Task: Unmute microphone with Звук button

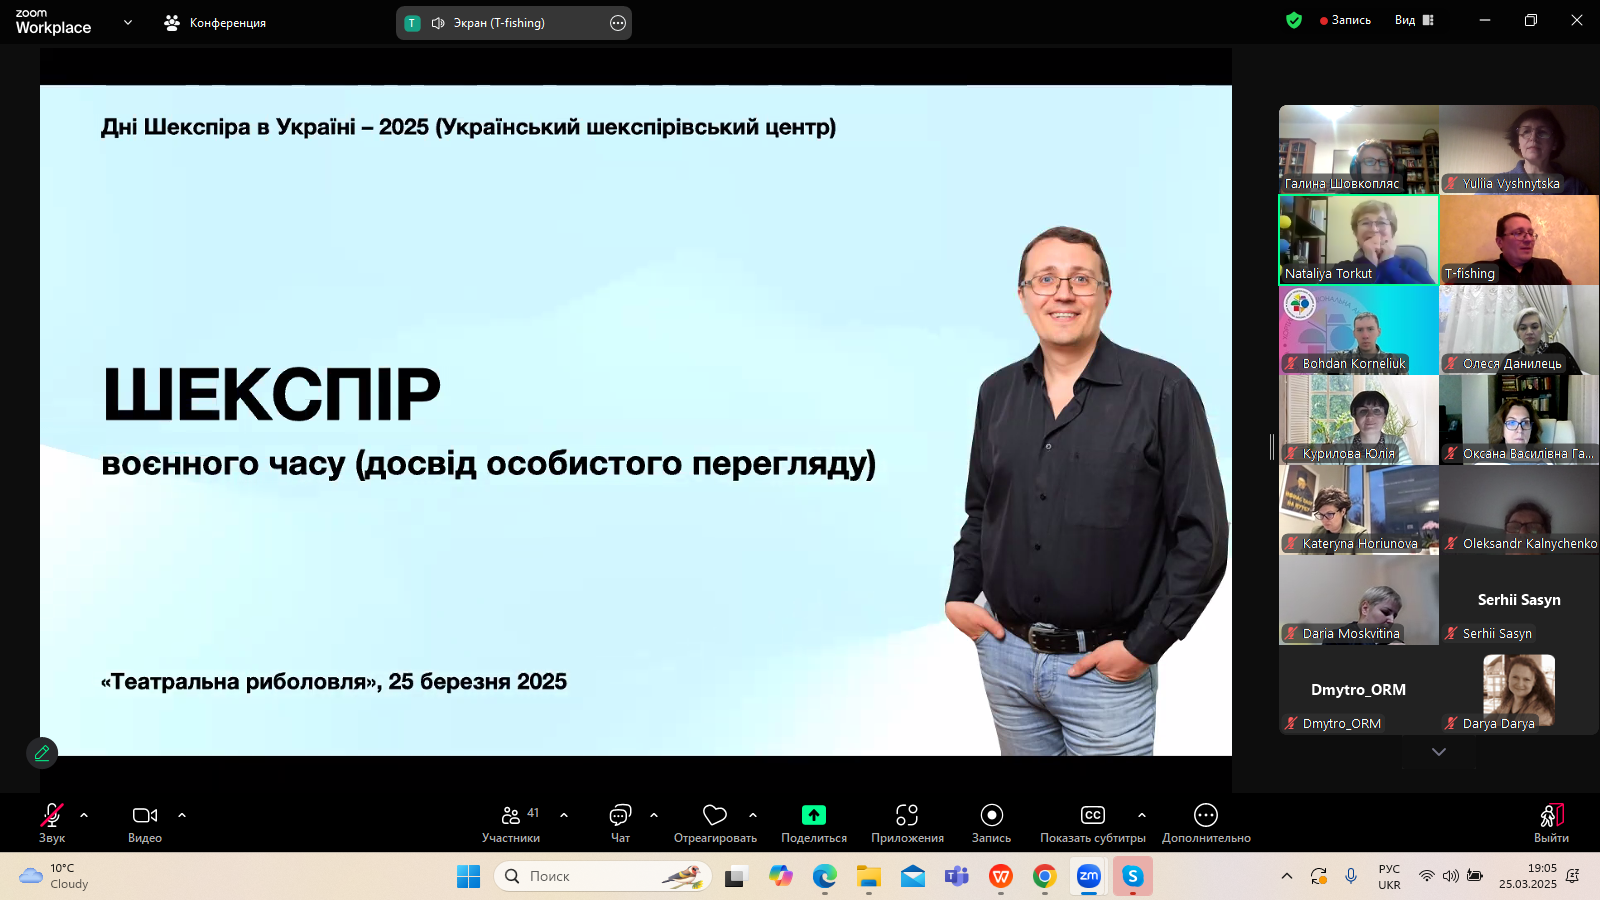Action: pos(52,823)
